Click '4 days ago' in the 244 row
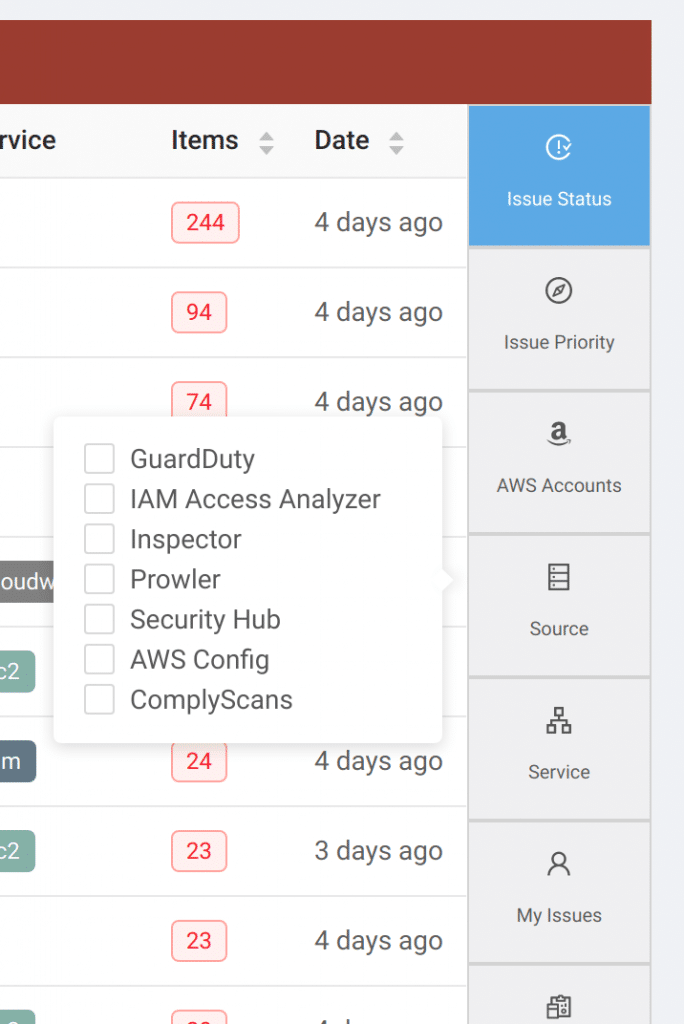Image resolution: width=684 pixels, height=1024 pixels. tap(379, 223)
